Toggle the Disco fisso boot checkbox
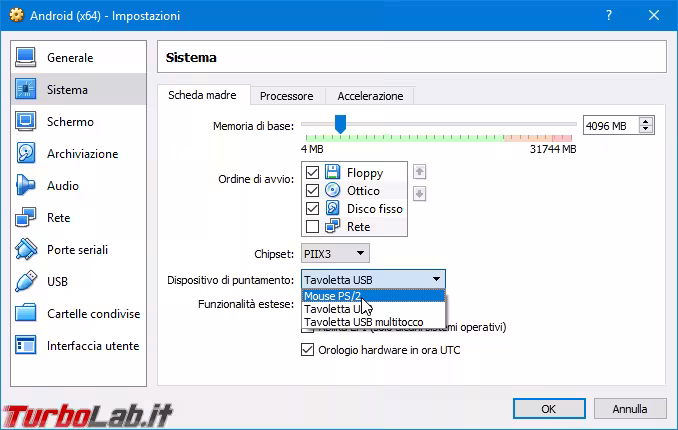 click(312, 209)
